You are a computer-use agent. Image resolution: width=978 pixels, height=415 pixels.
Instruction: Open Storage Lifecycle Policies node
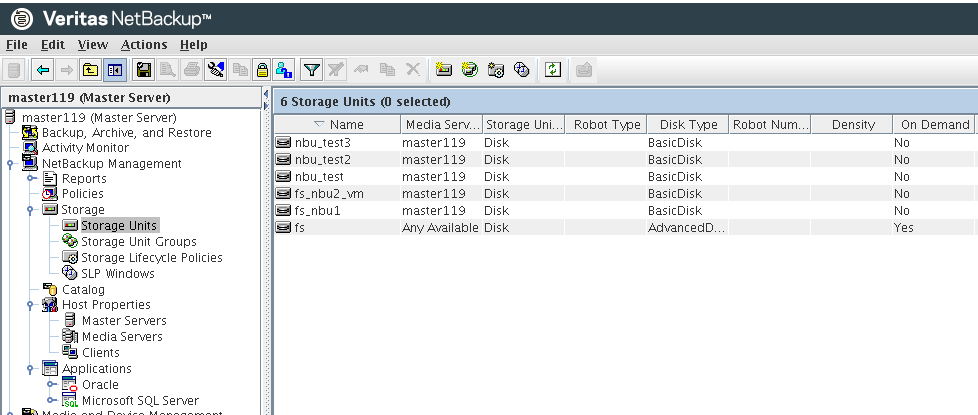click(151, 258)
